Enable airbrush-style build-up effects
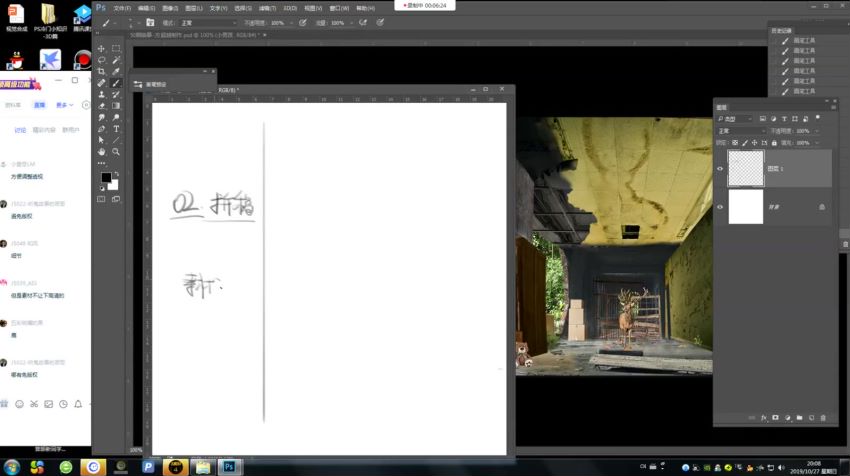 coord(363,23)
